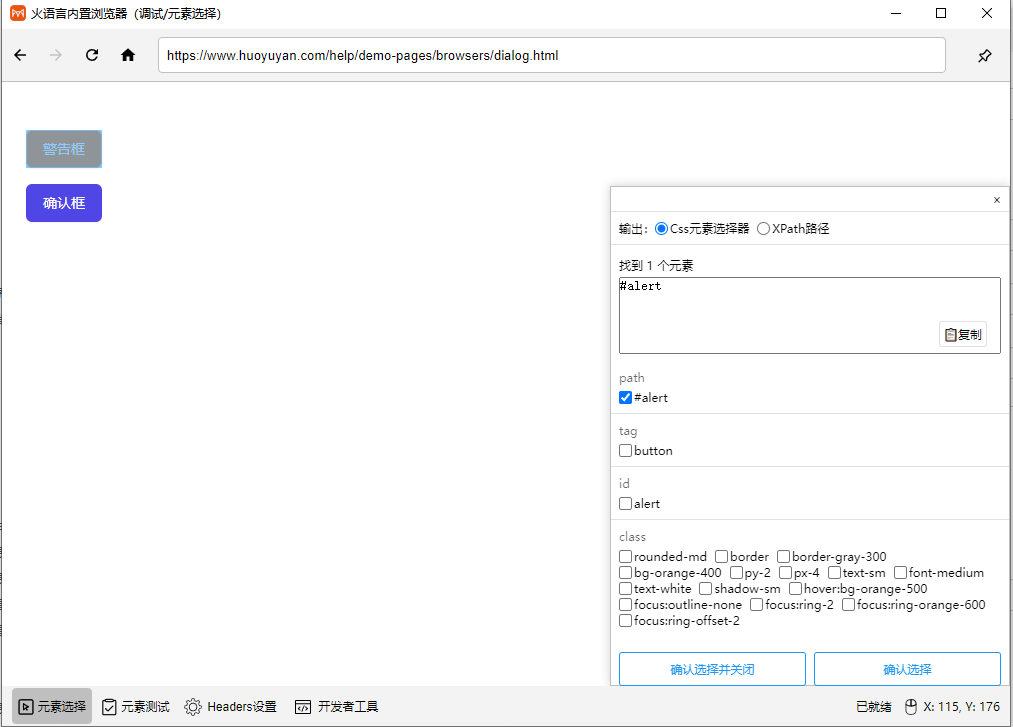Click the page refresh icon

click(91, 55)
